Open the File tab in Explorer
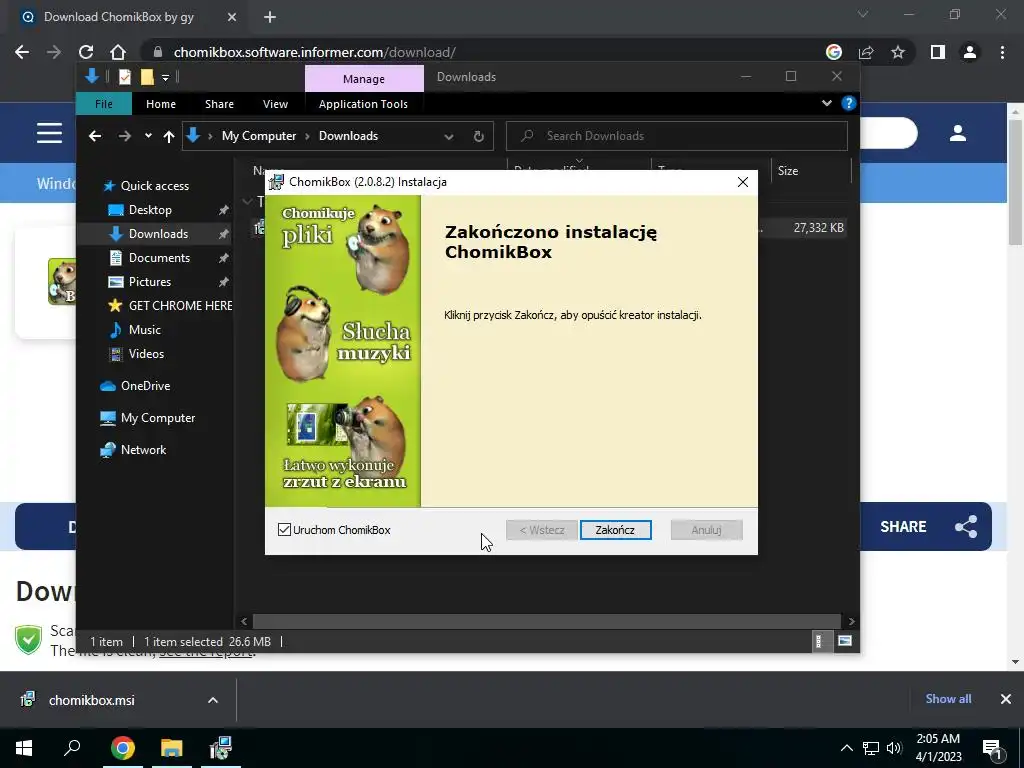 click(x=104, y=104)
